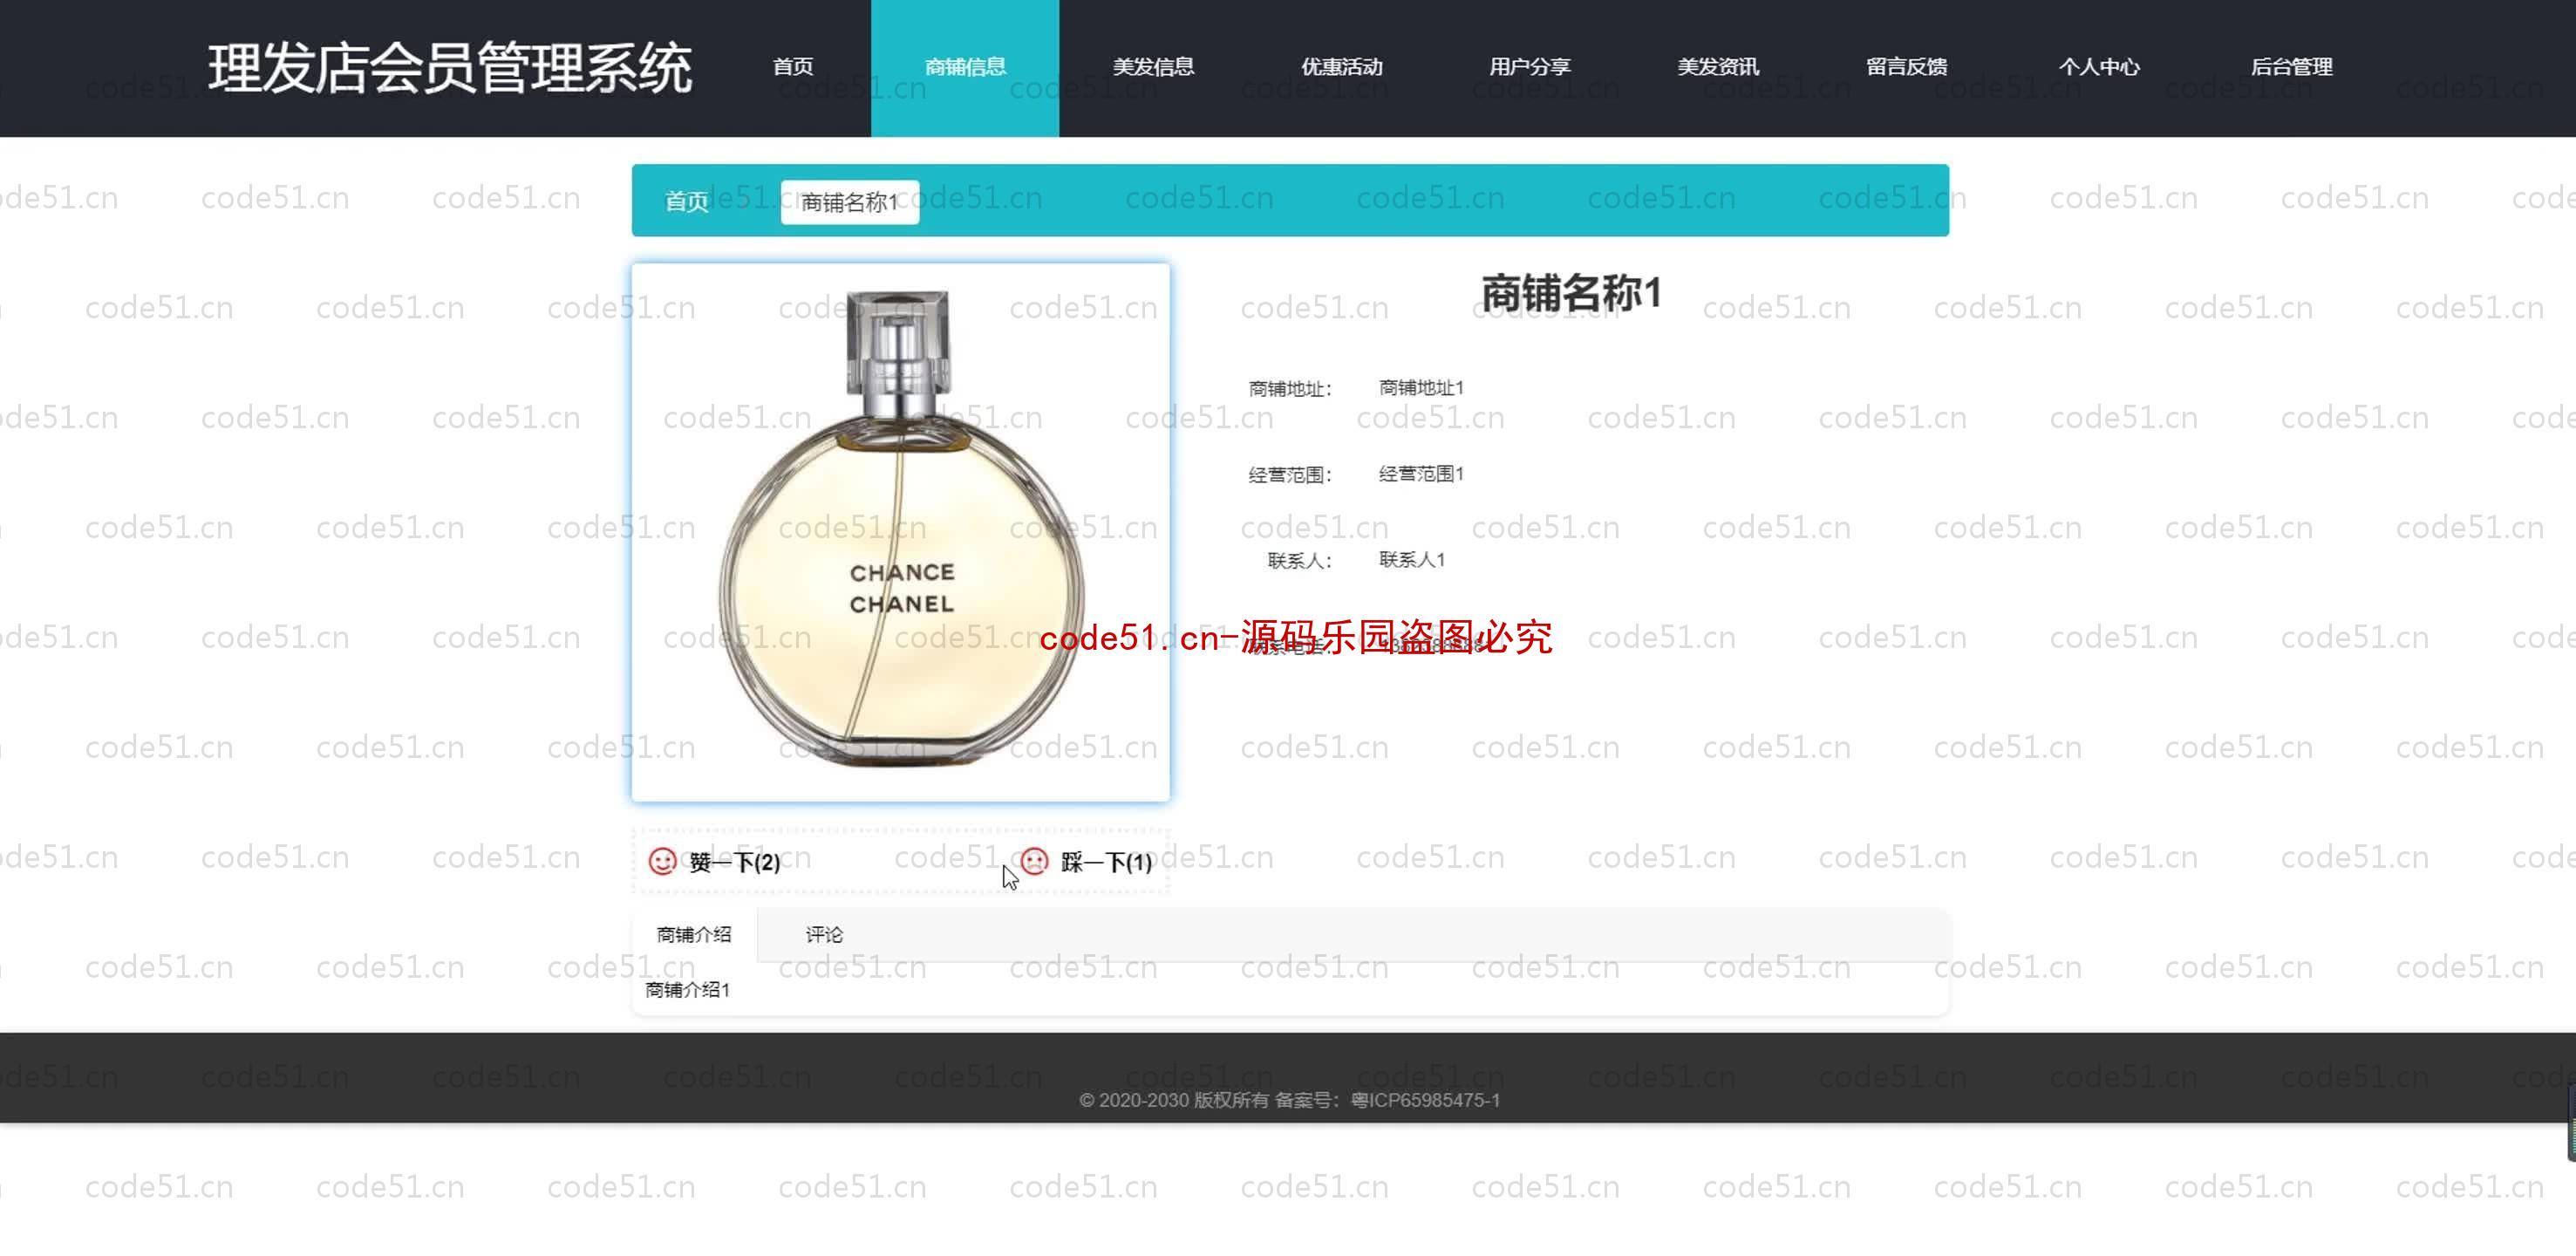The width and height of the screenshot is (2576, 1256).
Task: Click the 商铺介绍1 description text
Action: pos(688,990)
